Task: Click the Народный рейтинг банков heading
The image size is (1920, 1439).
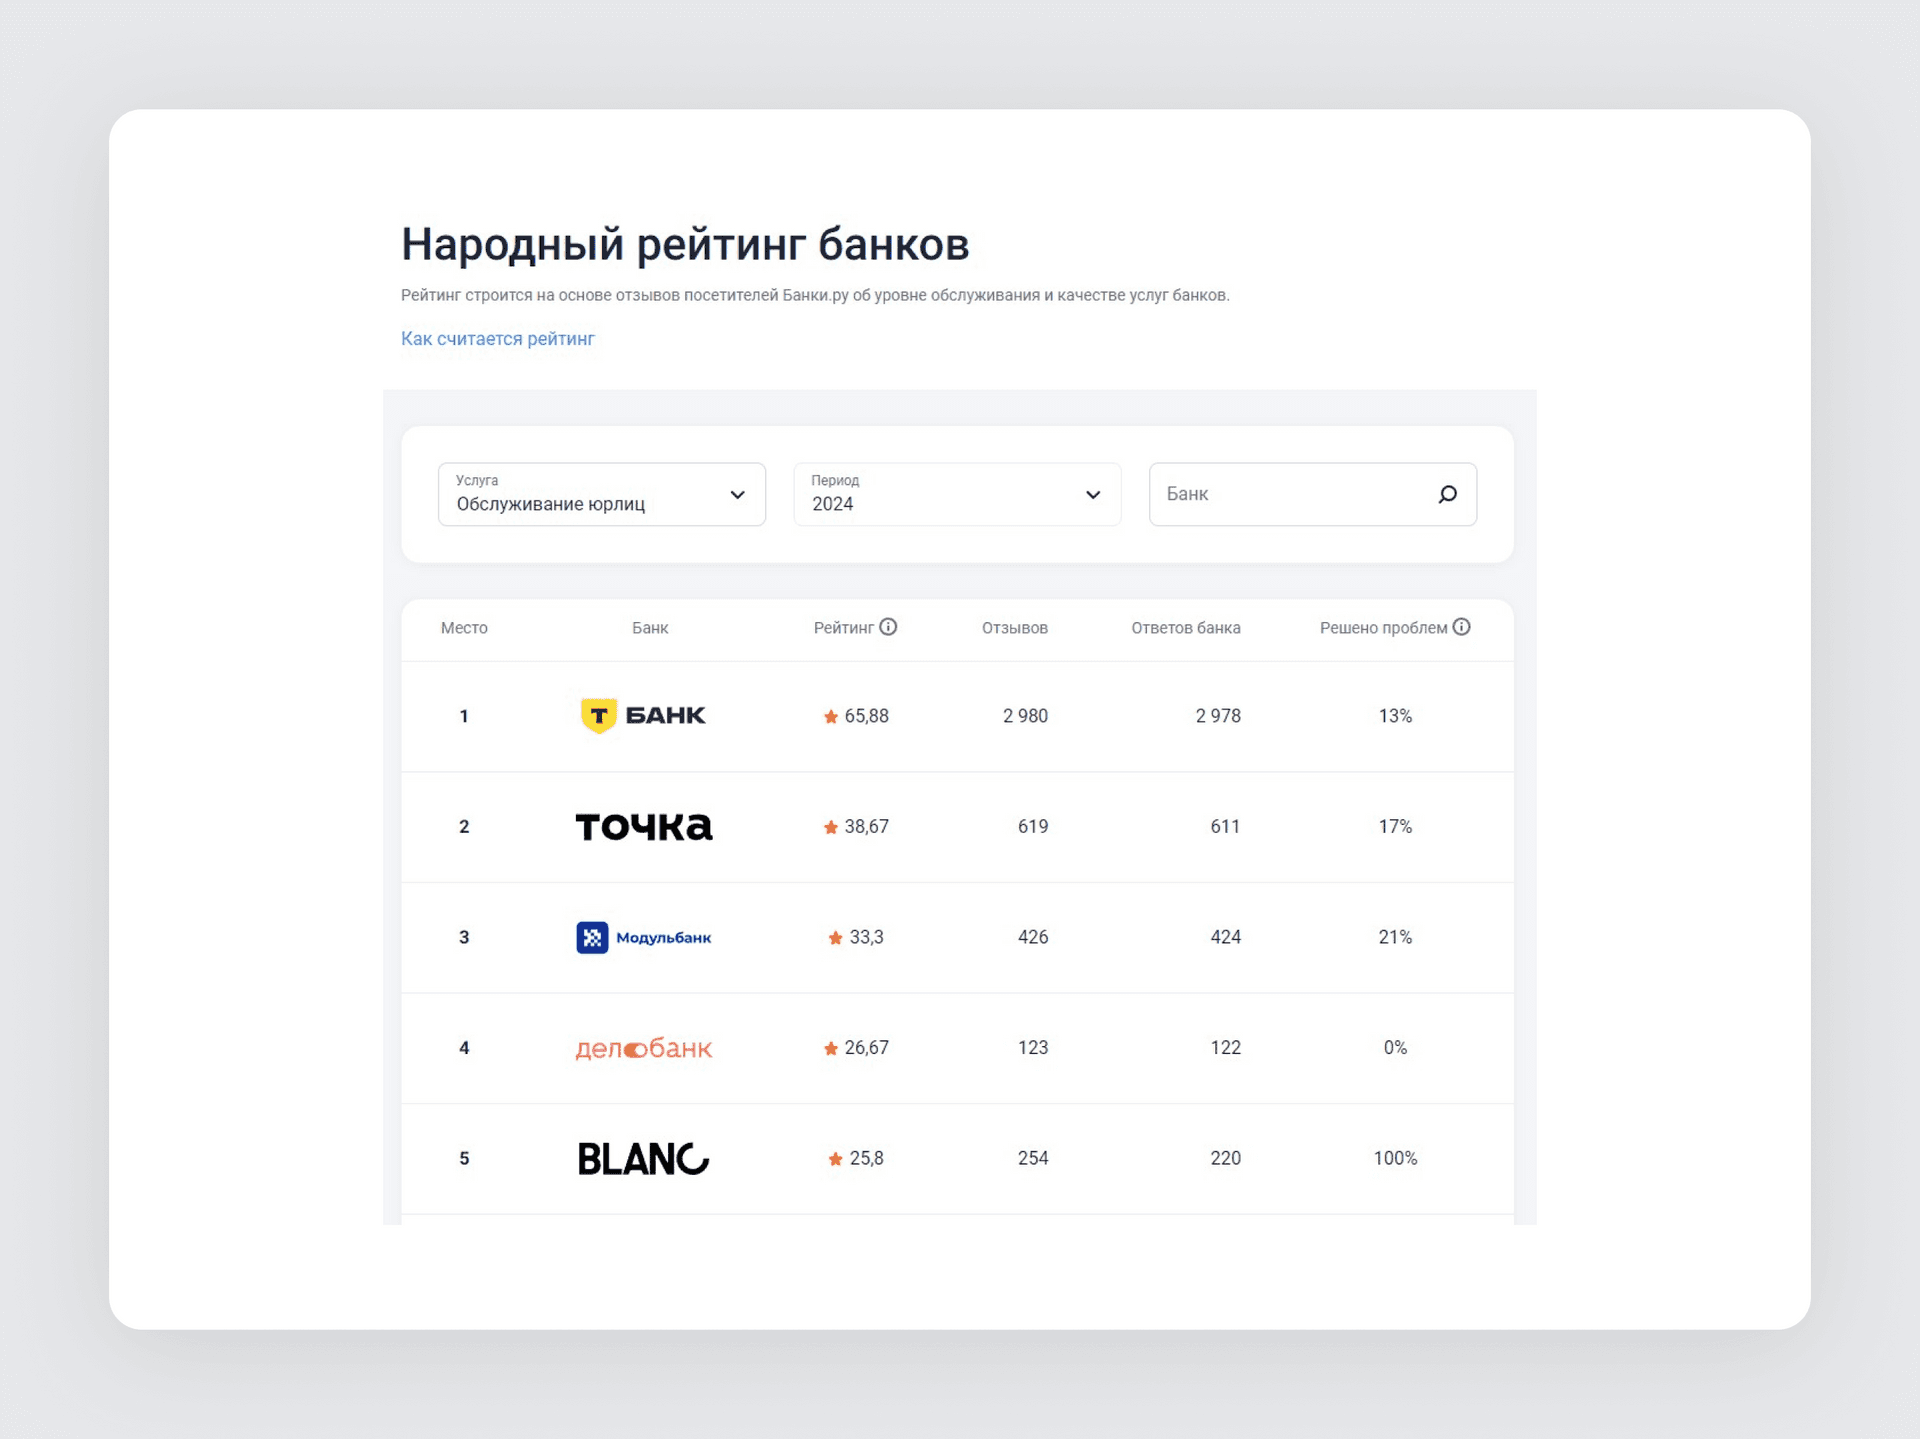Action: (x=685, y=244)
